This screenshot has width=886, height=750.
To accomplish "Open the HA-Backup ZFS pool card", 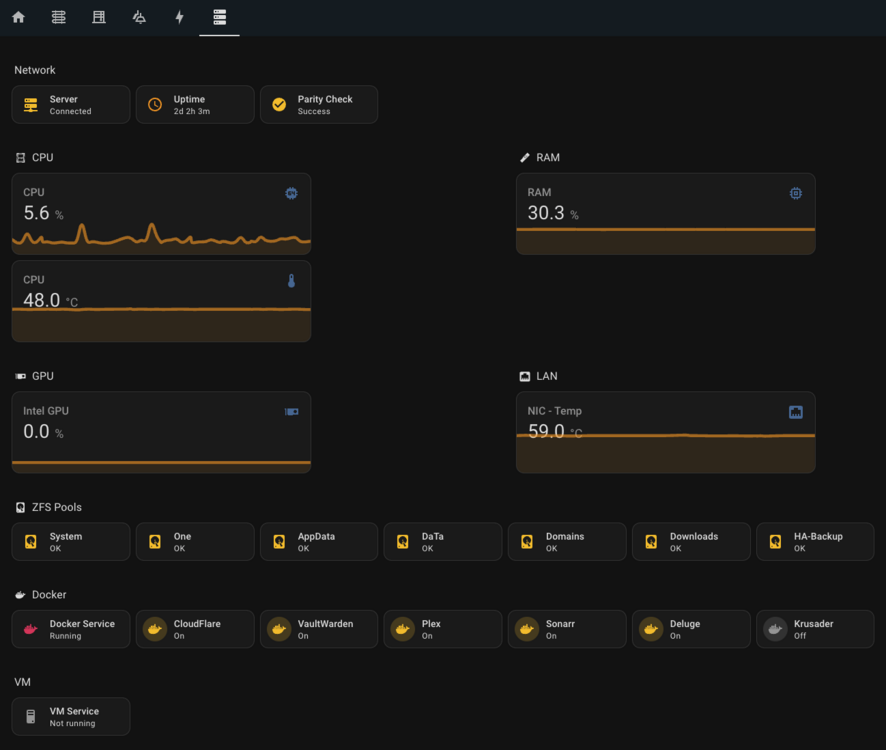I will click(815, 542).
